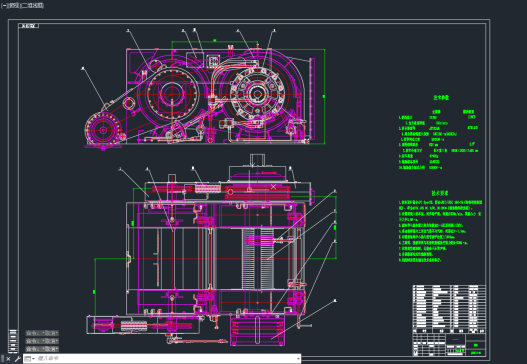527x364 pixels.
Task: Open the [-] viewport controls menu
Action: coord(4,6)
